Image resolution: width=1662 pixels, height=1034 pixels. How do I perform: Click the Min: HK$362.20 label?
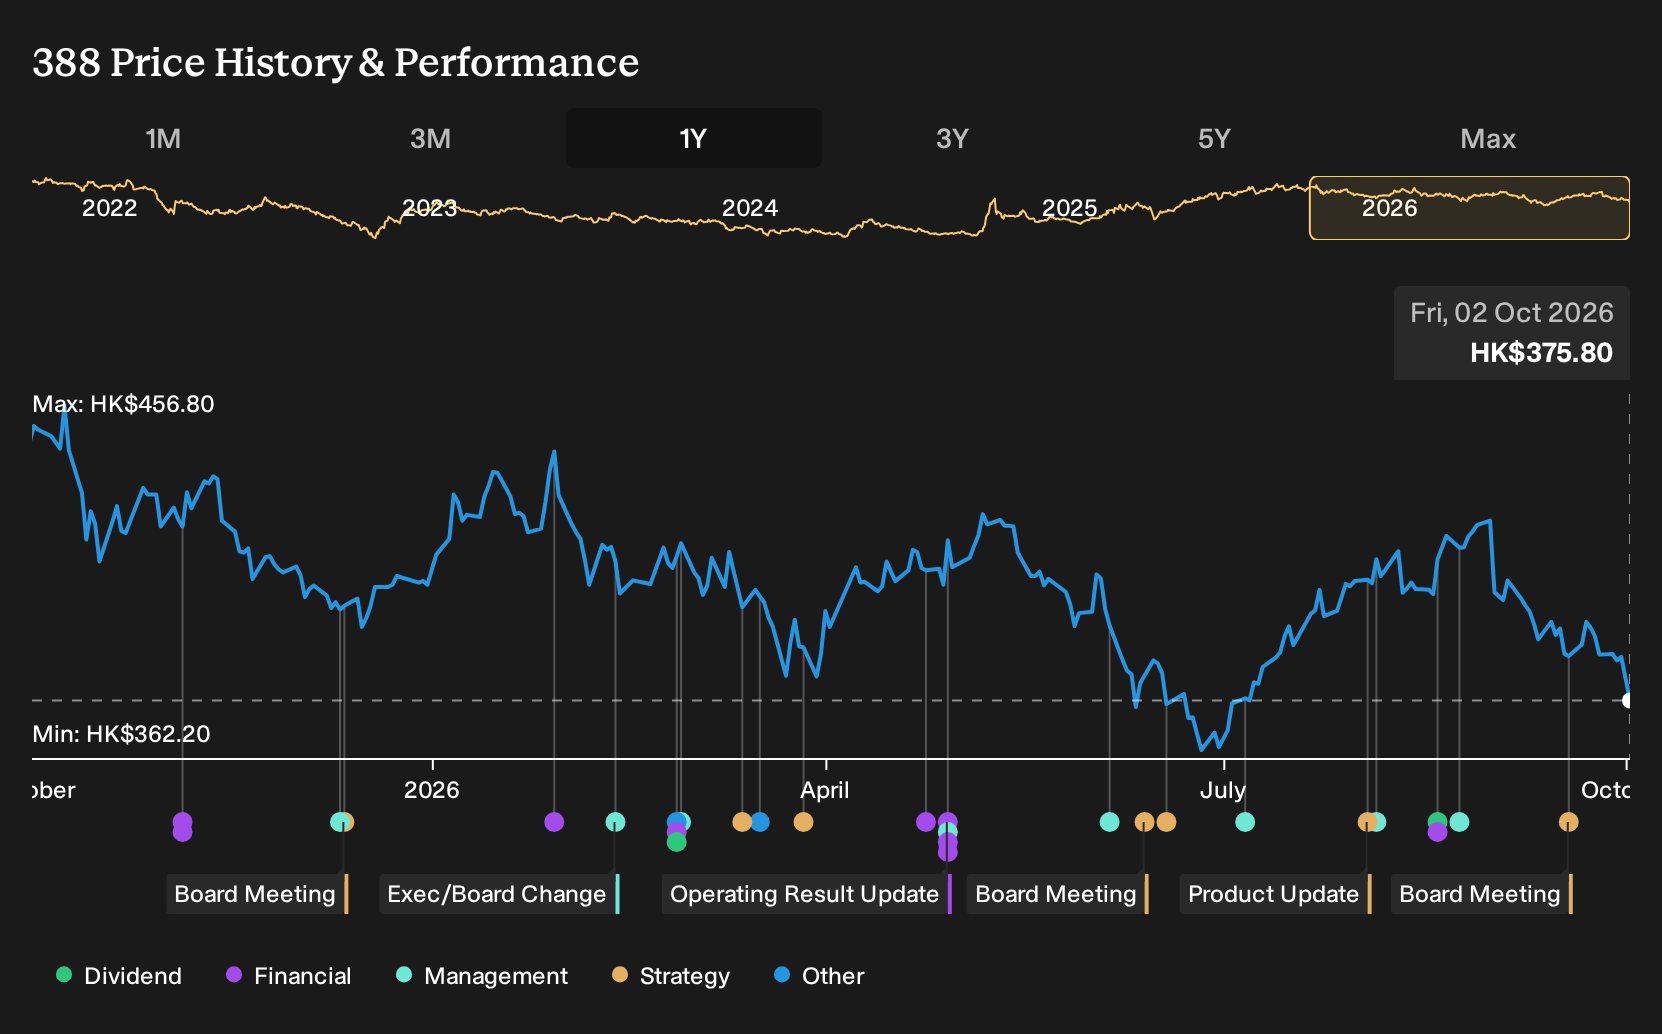[x=121, y=734]
